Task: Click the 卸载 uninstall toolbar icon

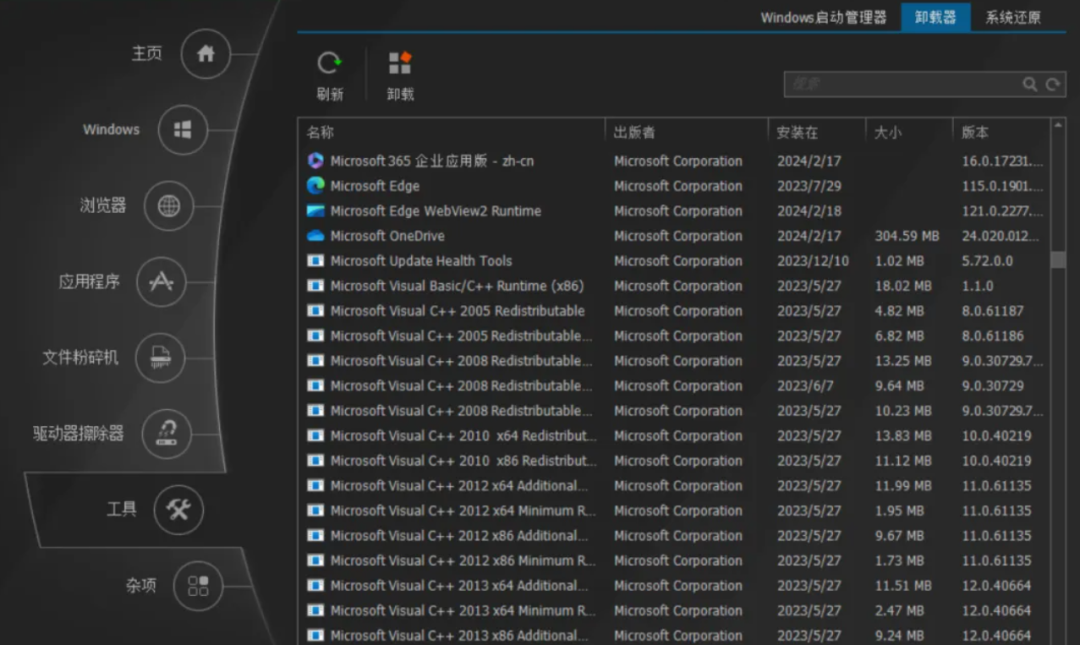Action: (399, 63)
